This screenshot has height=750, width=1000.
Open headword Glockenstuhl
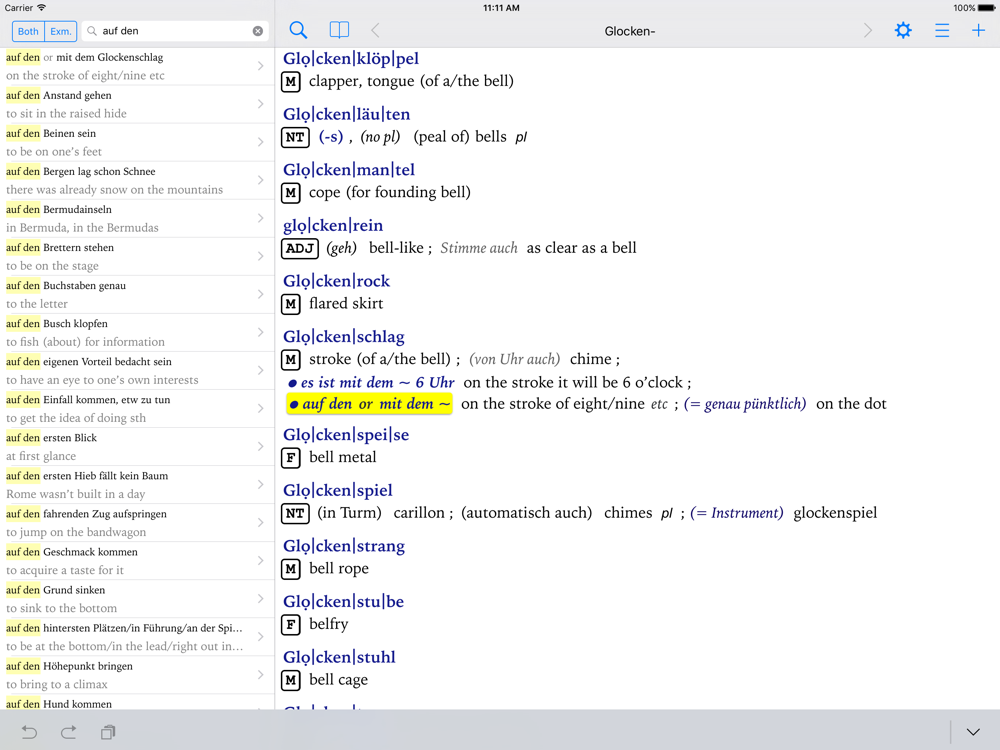(x=339, y=657)
